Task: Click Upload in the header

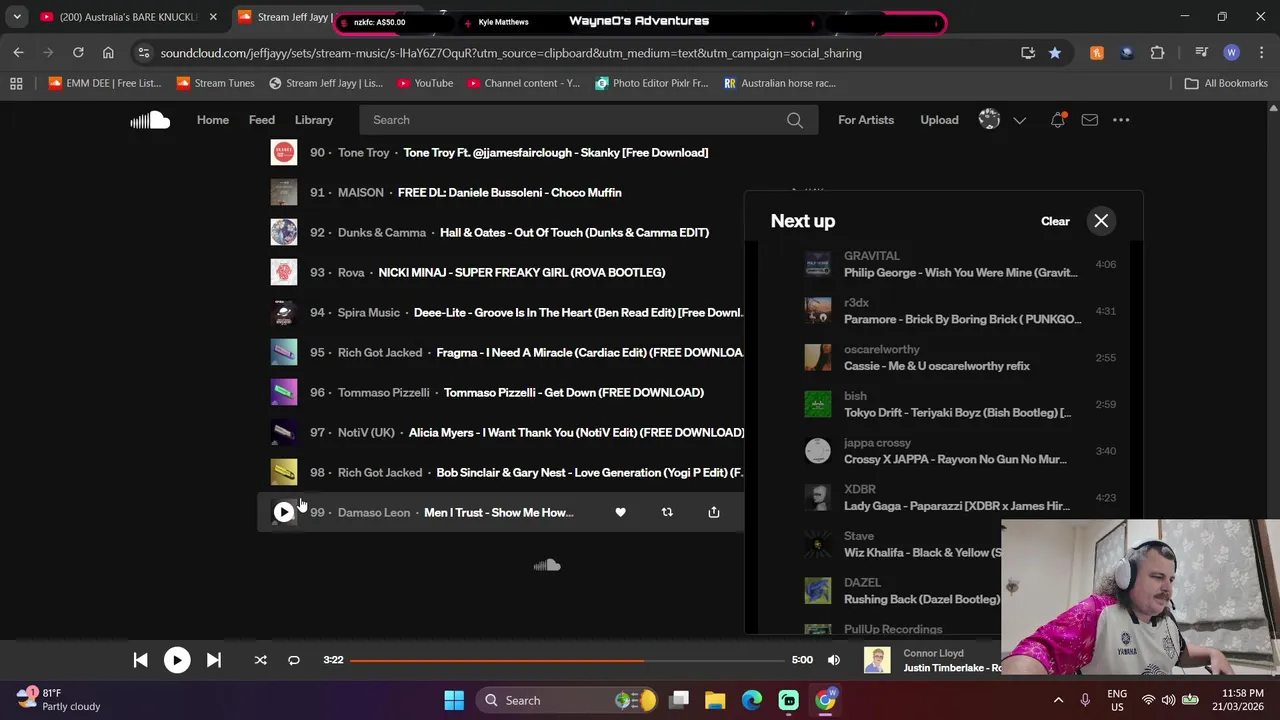Action: 939,120
